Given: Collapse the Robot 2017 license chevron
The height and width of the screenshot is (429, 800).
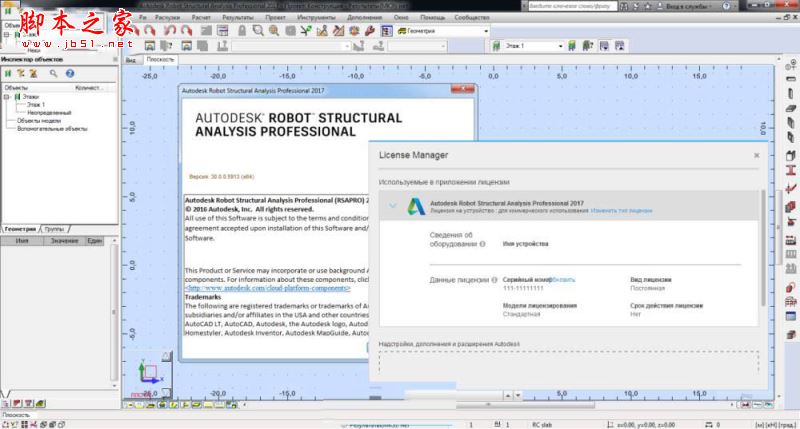Looking at the screenshot, I should click(x=392, y=206).
